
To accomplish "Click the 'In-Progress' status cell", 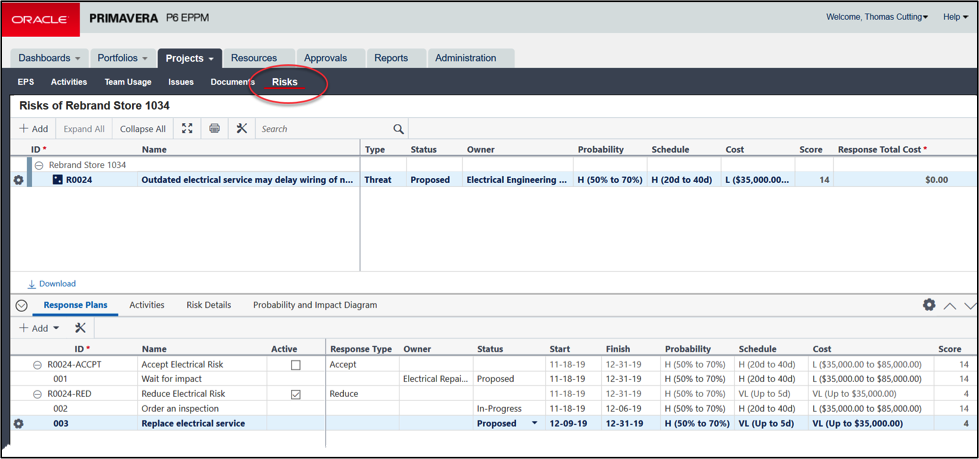I will point(499,408).
